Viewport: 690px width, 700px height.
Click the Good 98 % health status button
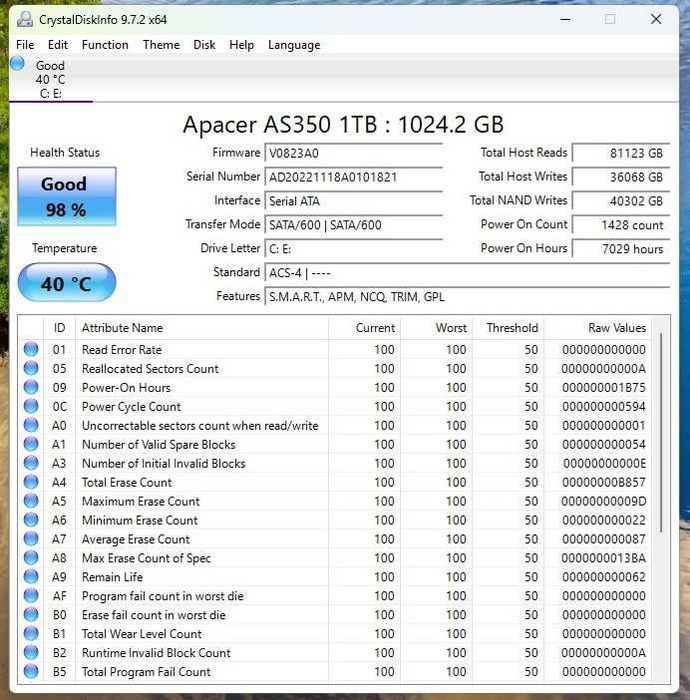(x=67, y=196)
